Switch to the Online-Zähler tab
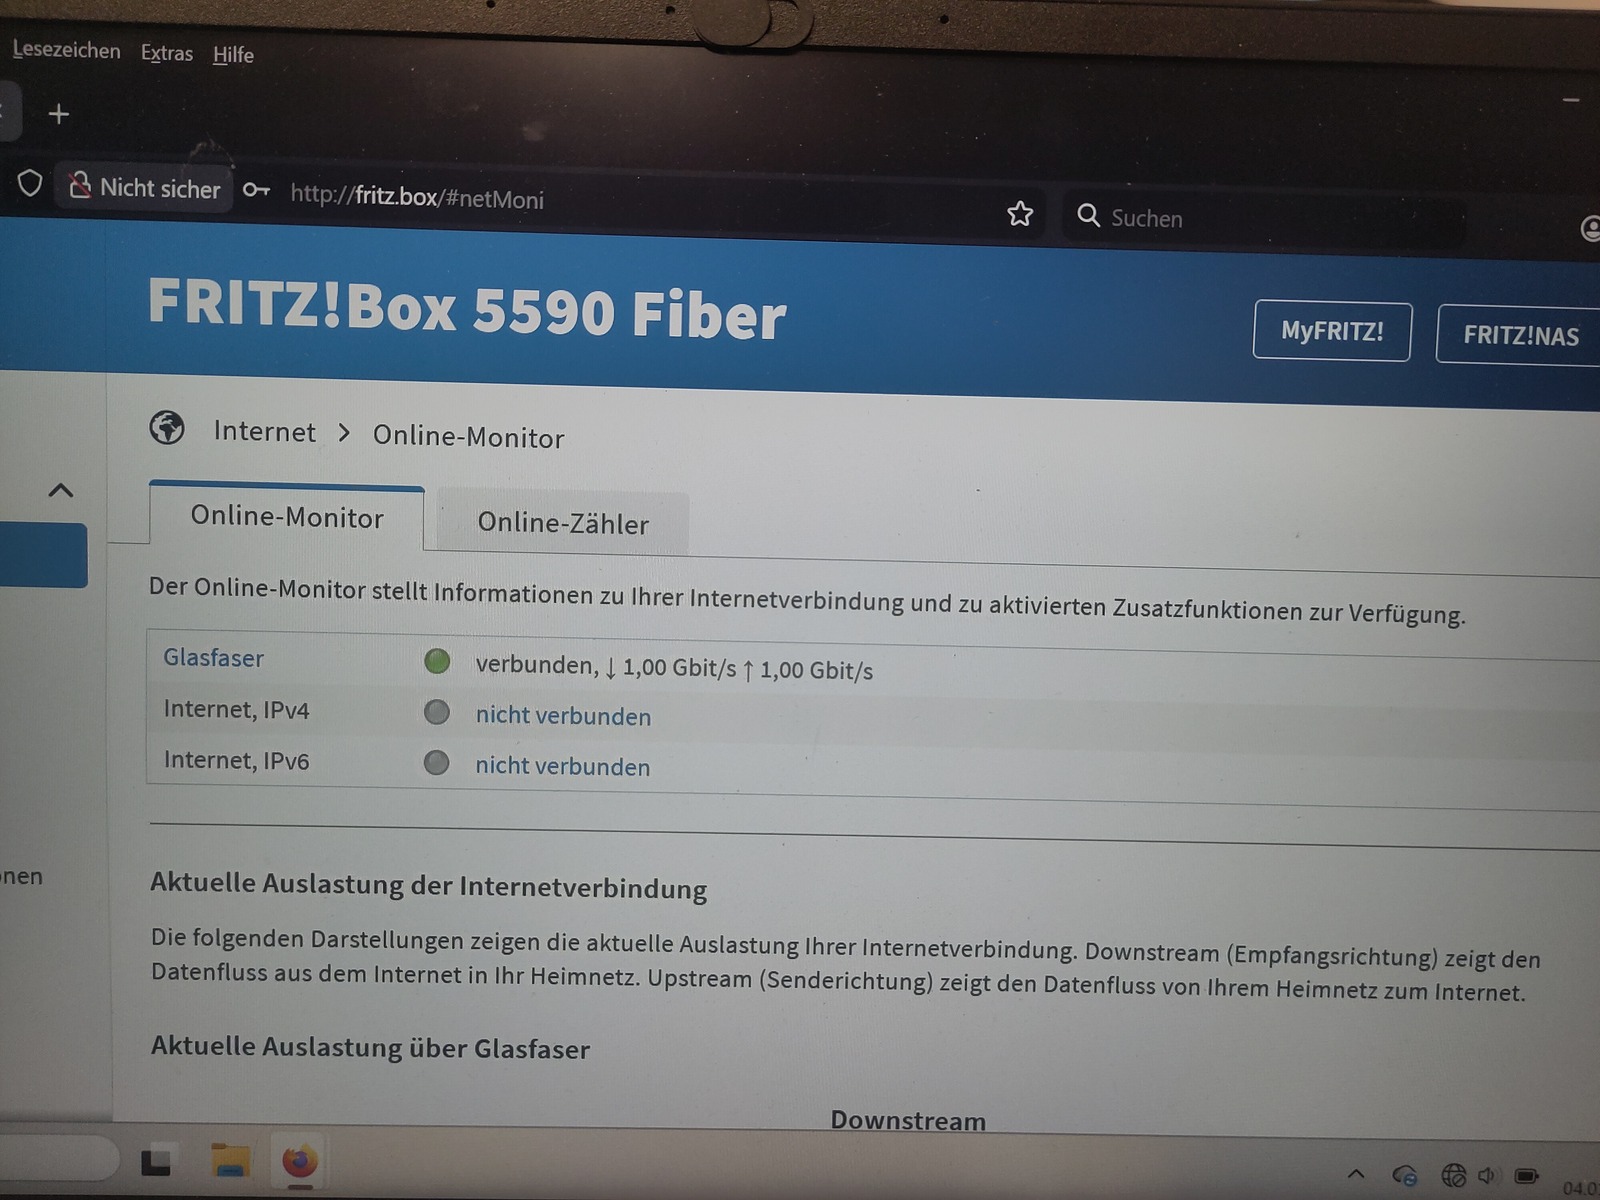Viewport: 1600px width, 1200px height. (563, 523)
